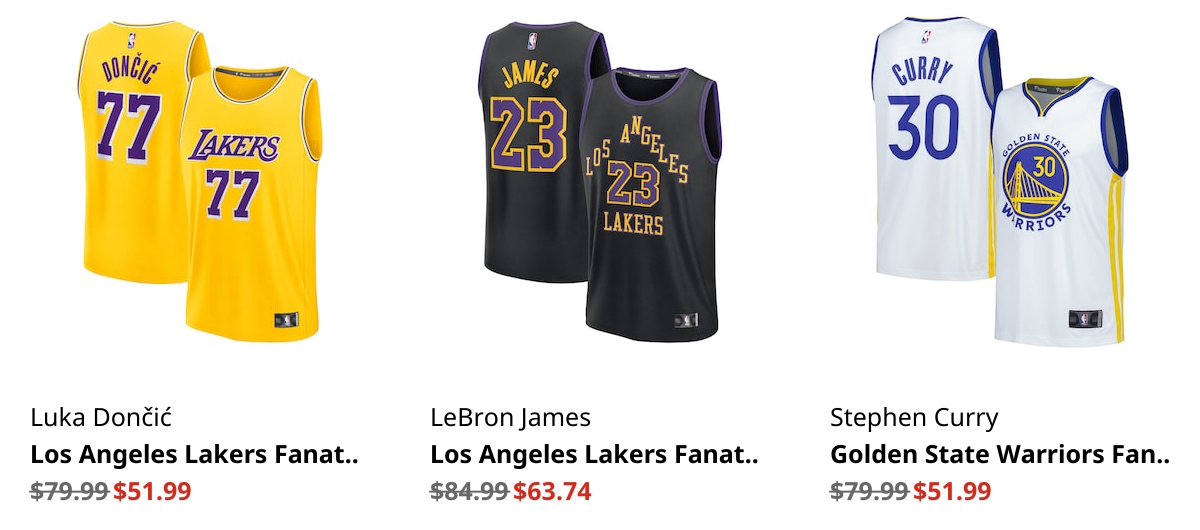Open the Lakers Fanatics title under LeBron James
Viewport: 1200px width, 530px height.
pyautogui.click(x=594, y=455)
